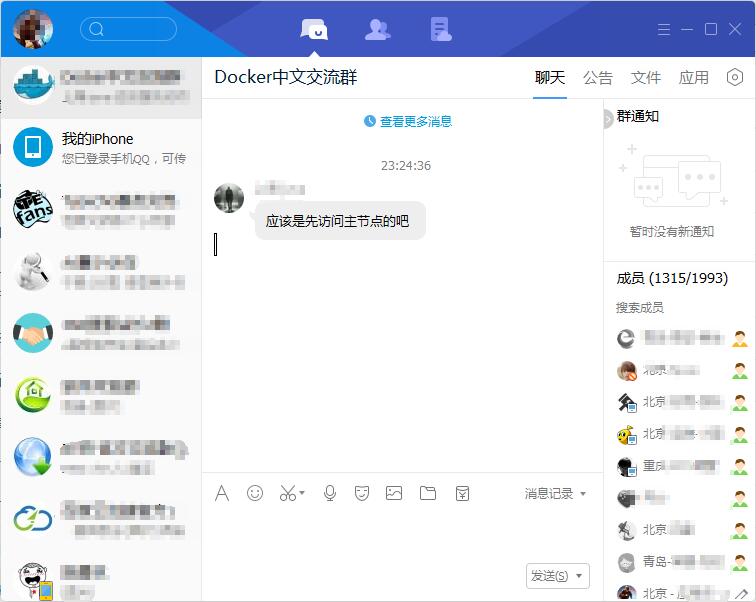Click the message input text area
This screenshot has width=756, height=602.
click(x=402, y=533)
